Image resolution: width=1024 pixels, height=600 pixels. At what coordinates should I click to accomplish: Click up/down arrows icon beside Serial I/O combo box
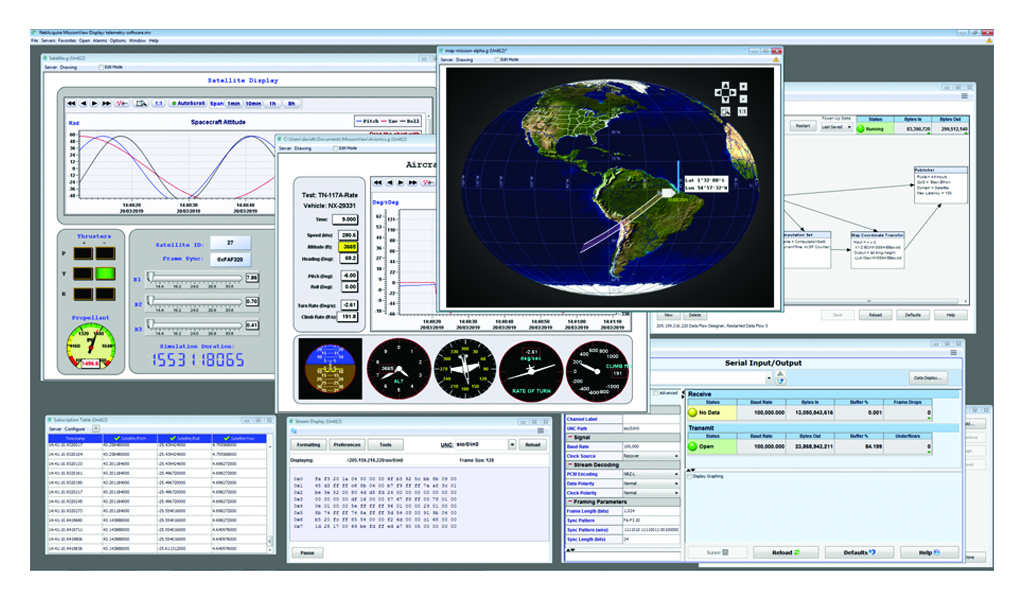[x=780, y=378]
